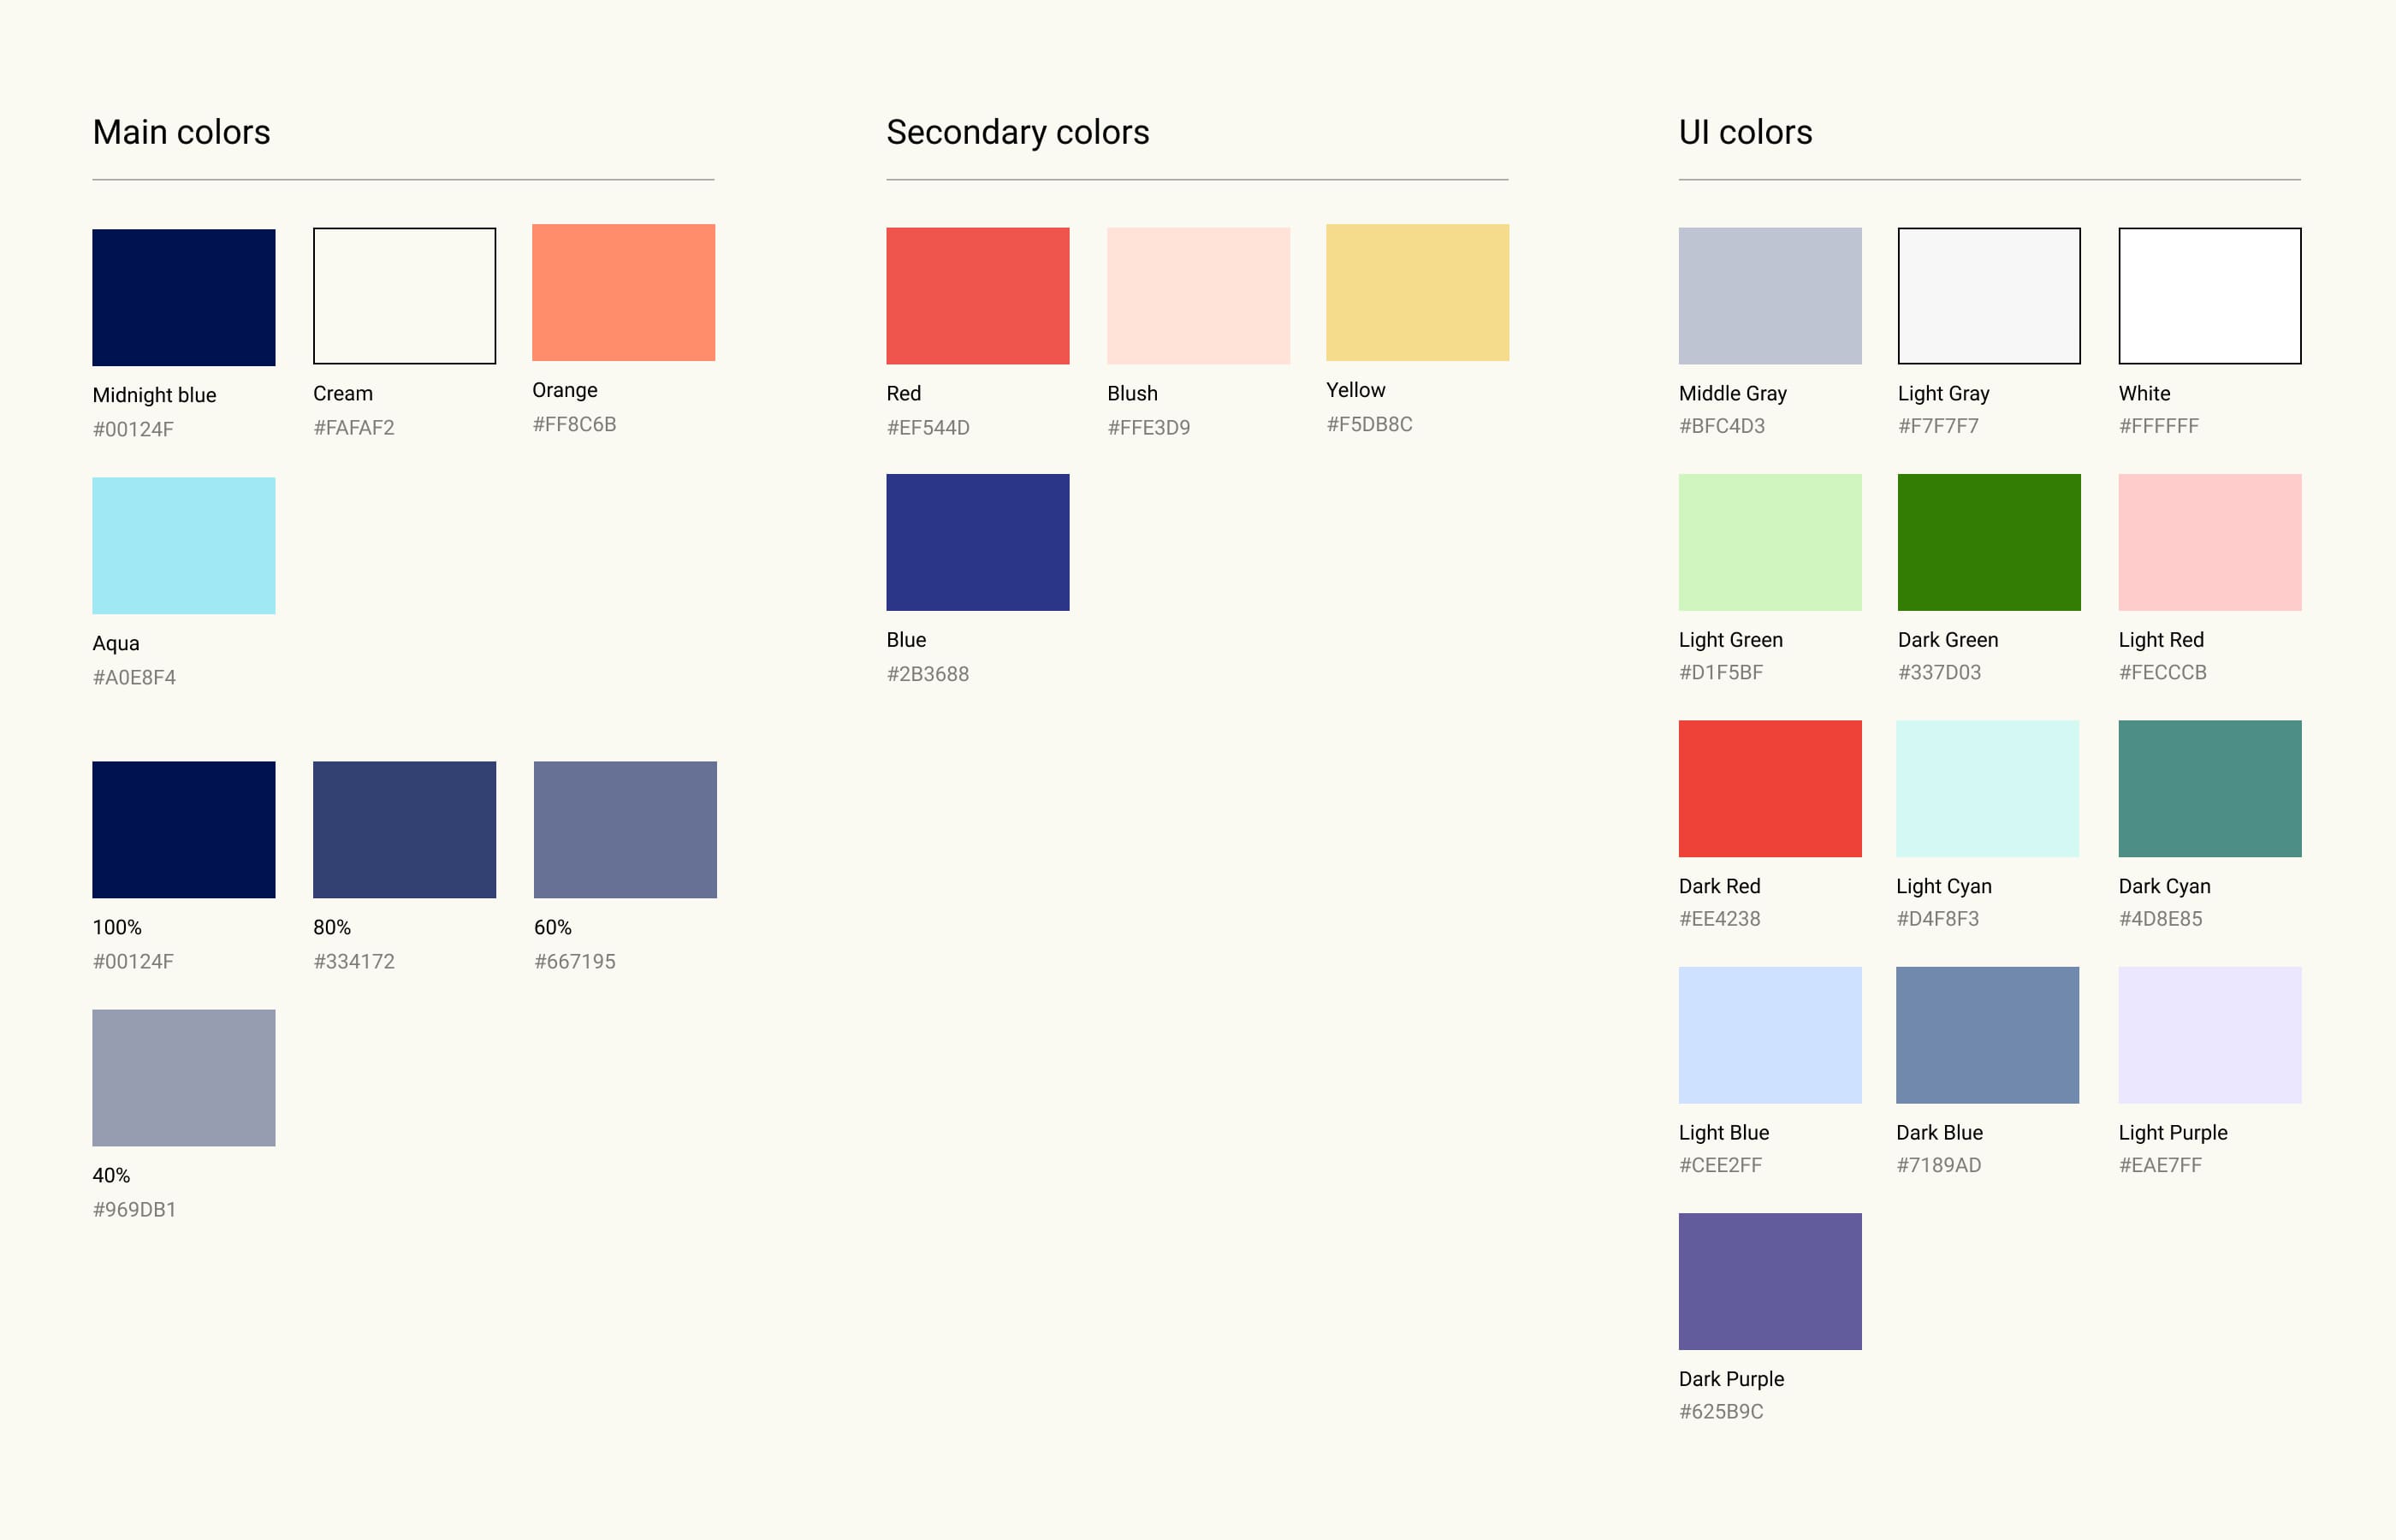Choose the 40% tint swatch

pos(183,1077)
